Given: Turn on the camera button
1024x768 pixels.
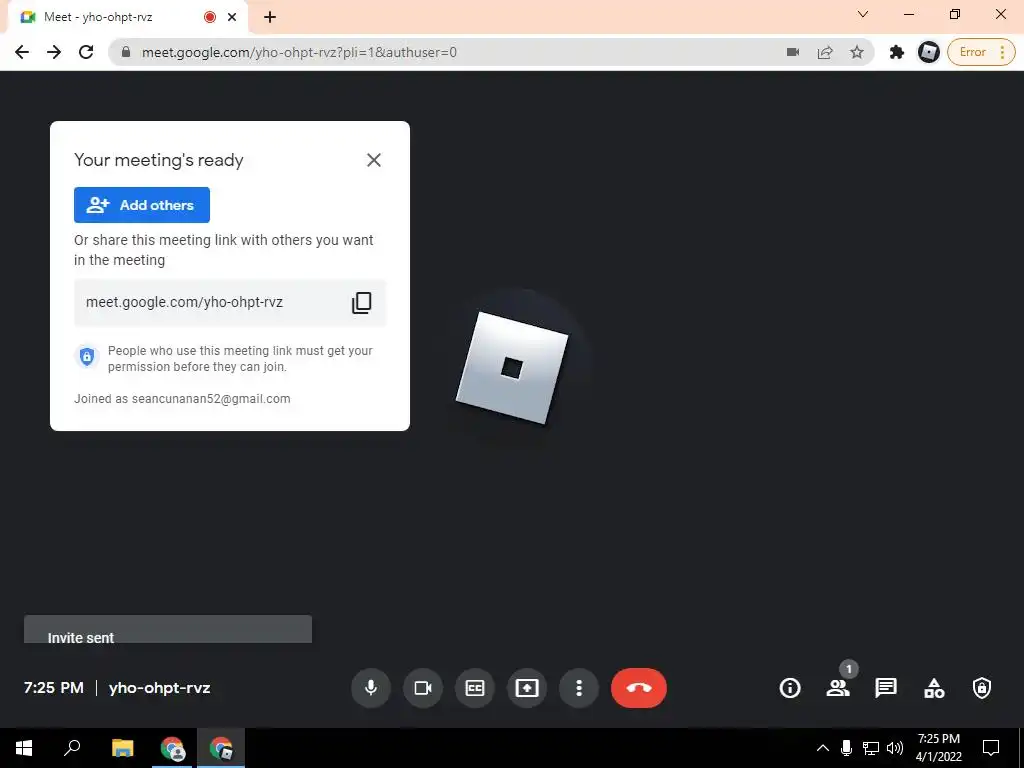Looking at the screenshot, I should (423, 688).
